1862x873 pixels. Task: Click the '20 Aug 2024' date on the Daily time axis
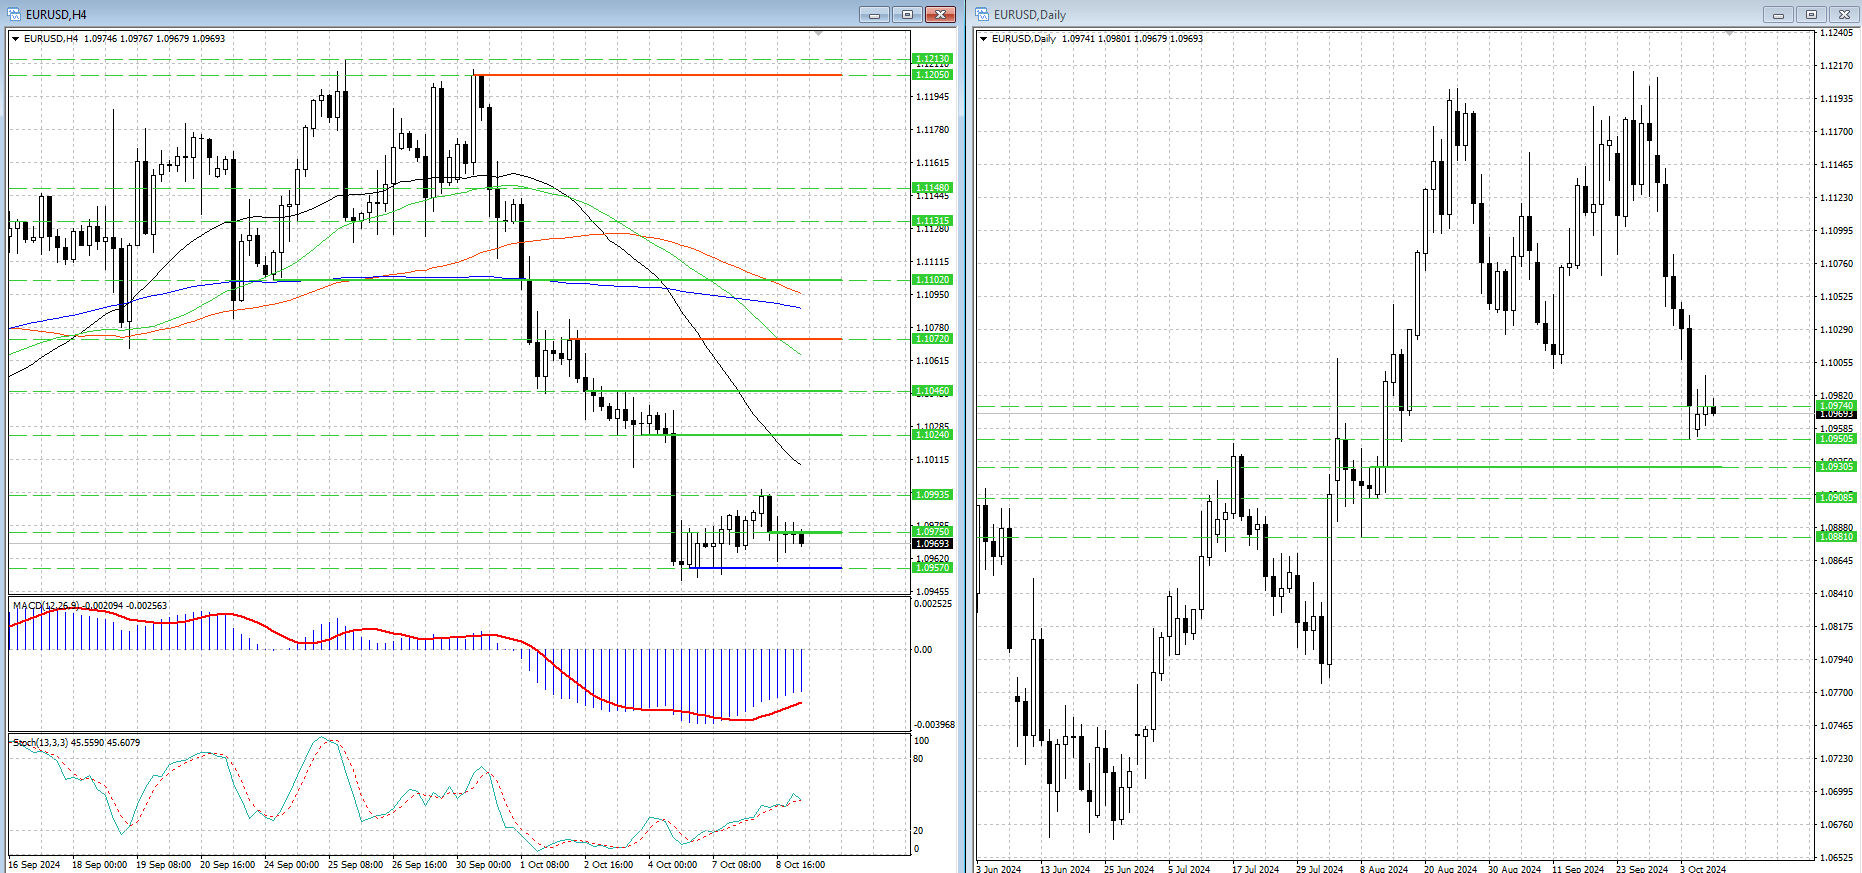pos(1450,869)
